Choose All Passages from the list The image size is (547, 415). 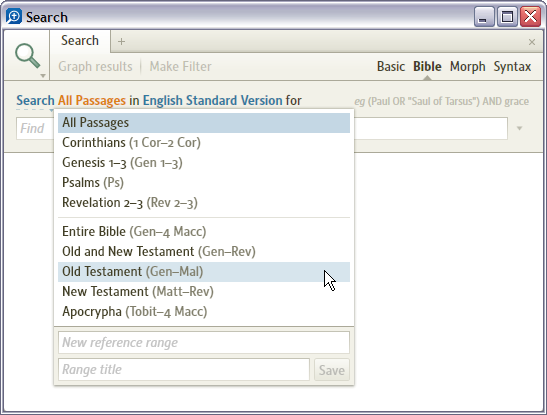click(x=204, y=123)
